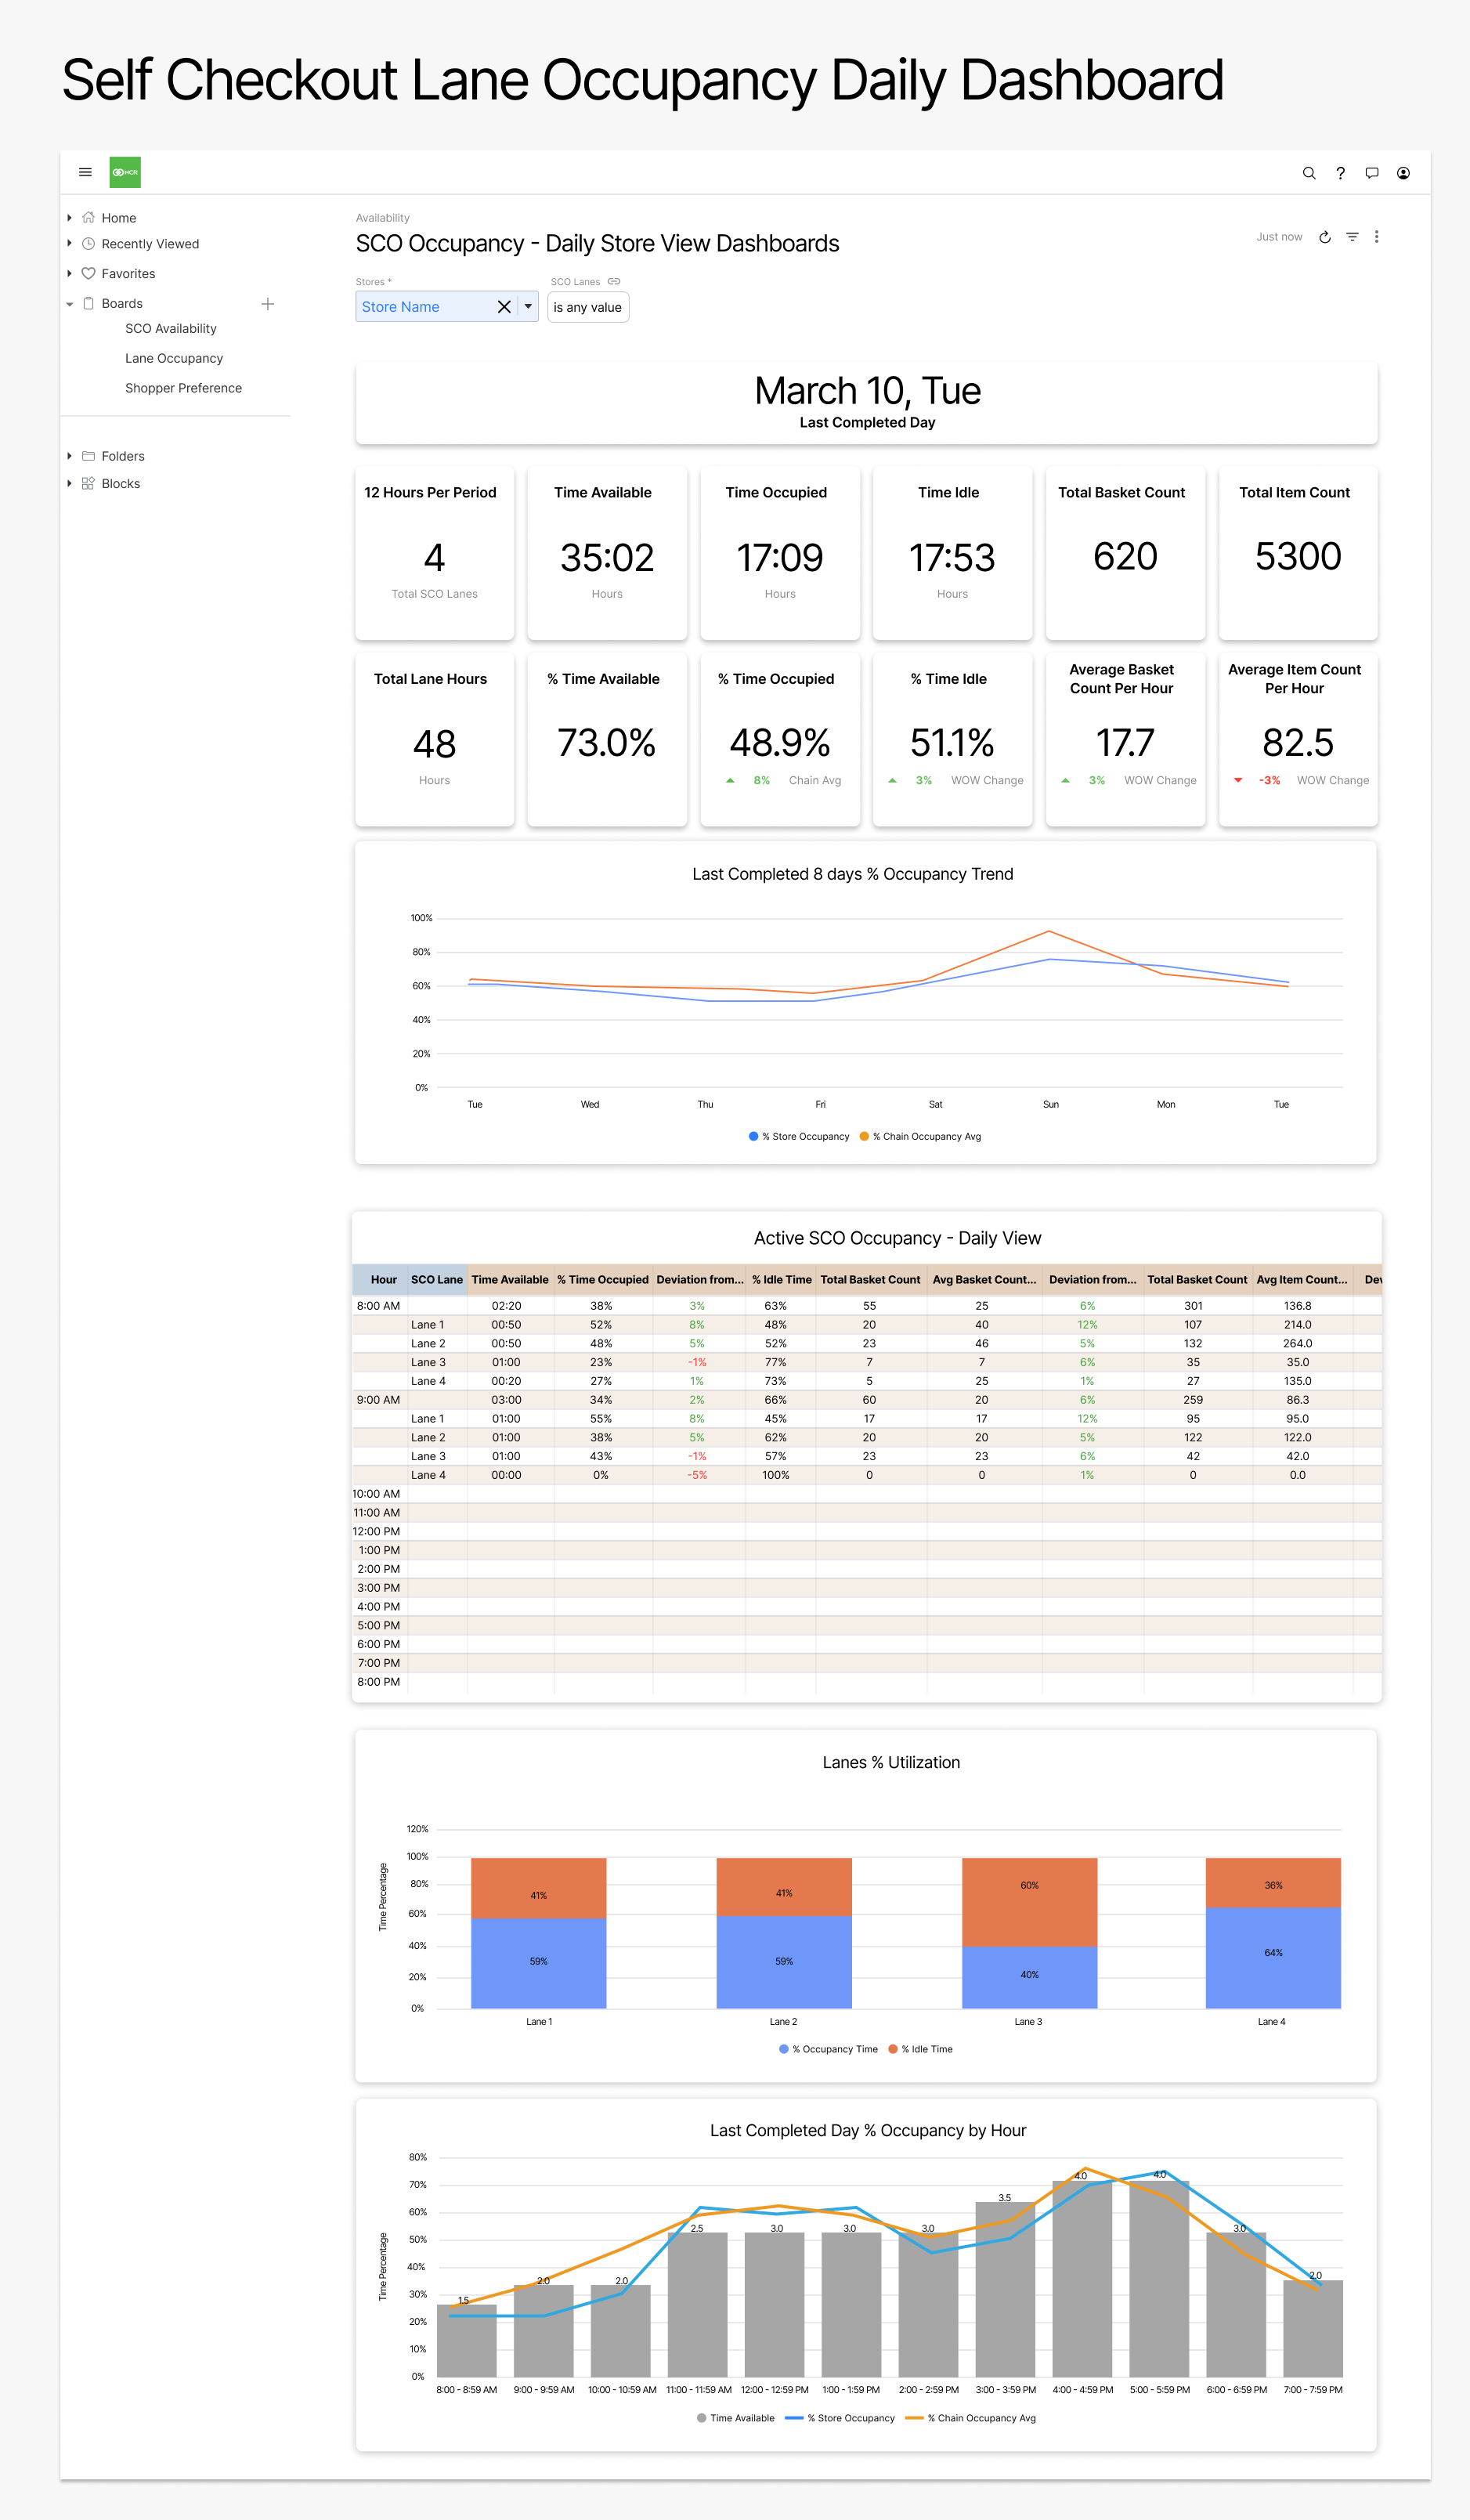
Task: Sort table by Hour column header
Action: [x=379, y=1279]
